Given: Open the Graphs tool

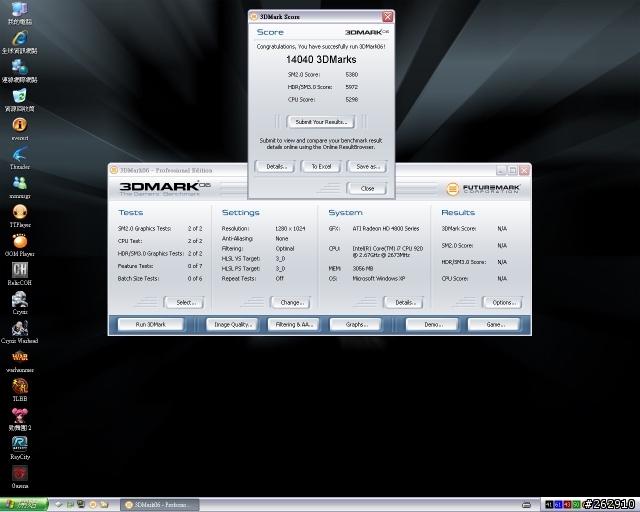Looking at the screenshot, I should [355, 325].
